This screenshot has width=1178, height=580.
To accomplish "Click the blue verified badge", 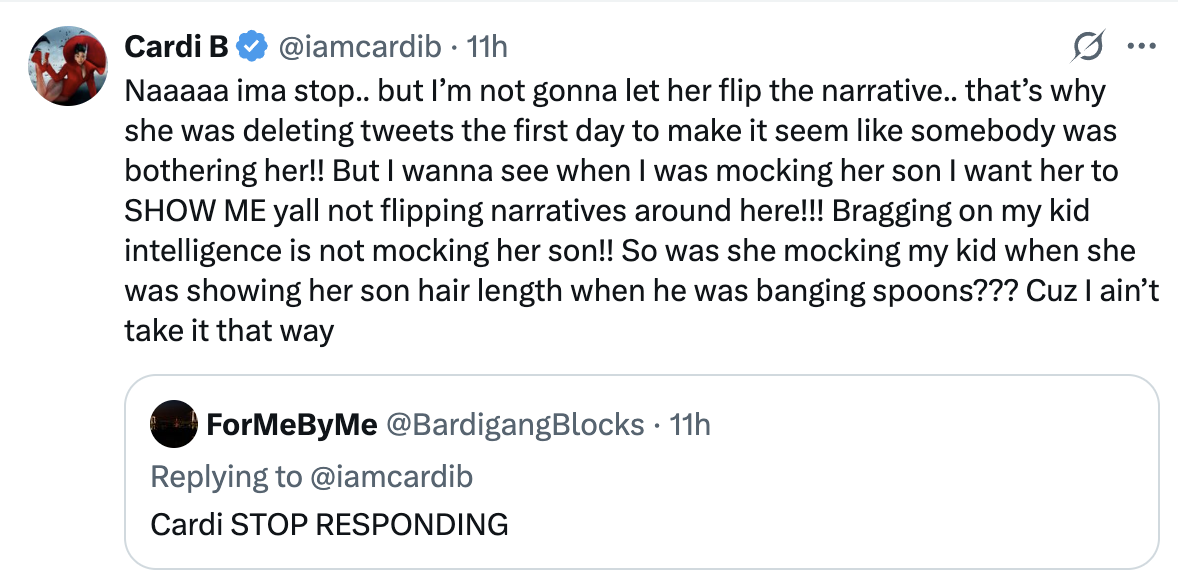I will tap(249, 46).
